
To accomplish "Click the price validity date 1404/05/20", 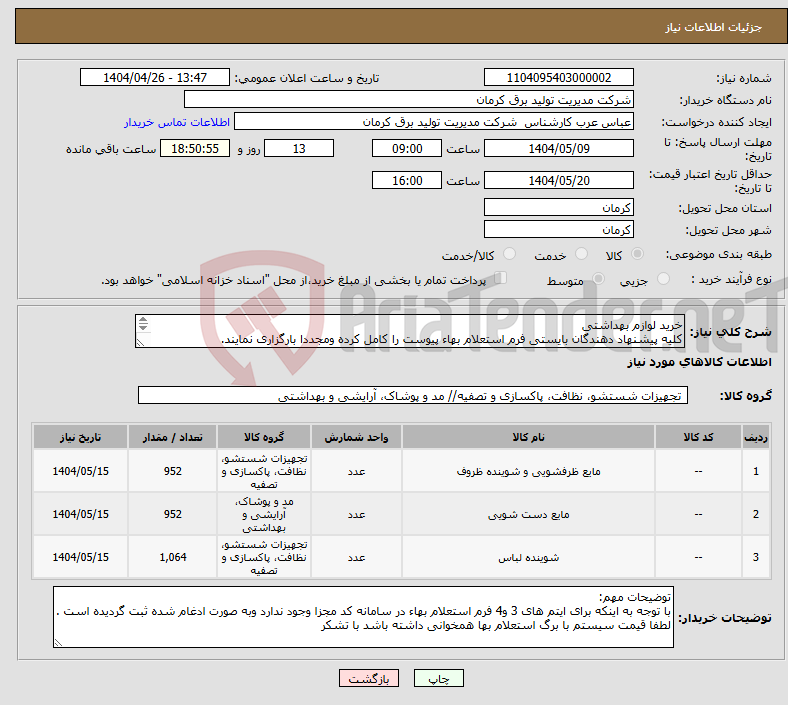I will (558, 180).
